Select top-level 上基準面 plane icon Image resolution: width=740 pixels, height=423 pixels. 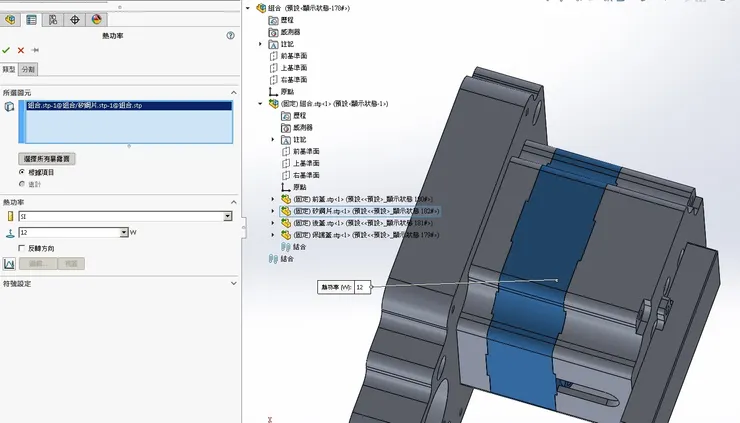point(273,68)
